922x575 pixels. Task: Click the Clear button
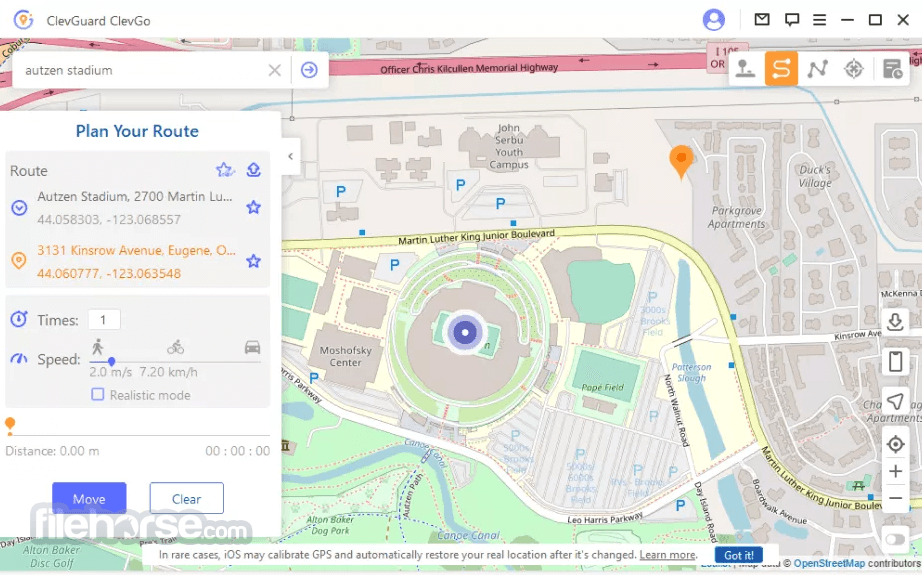point(186,499)
